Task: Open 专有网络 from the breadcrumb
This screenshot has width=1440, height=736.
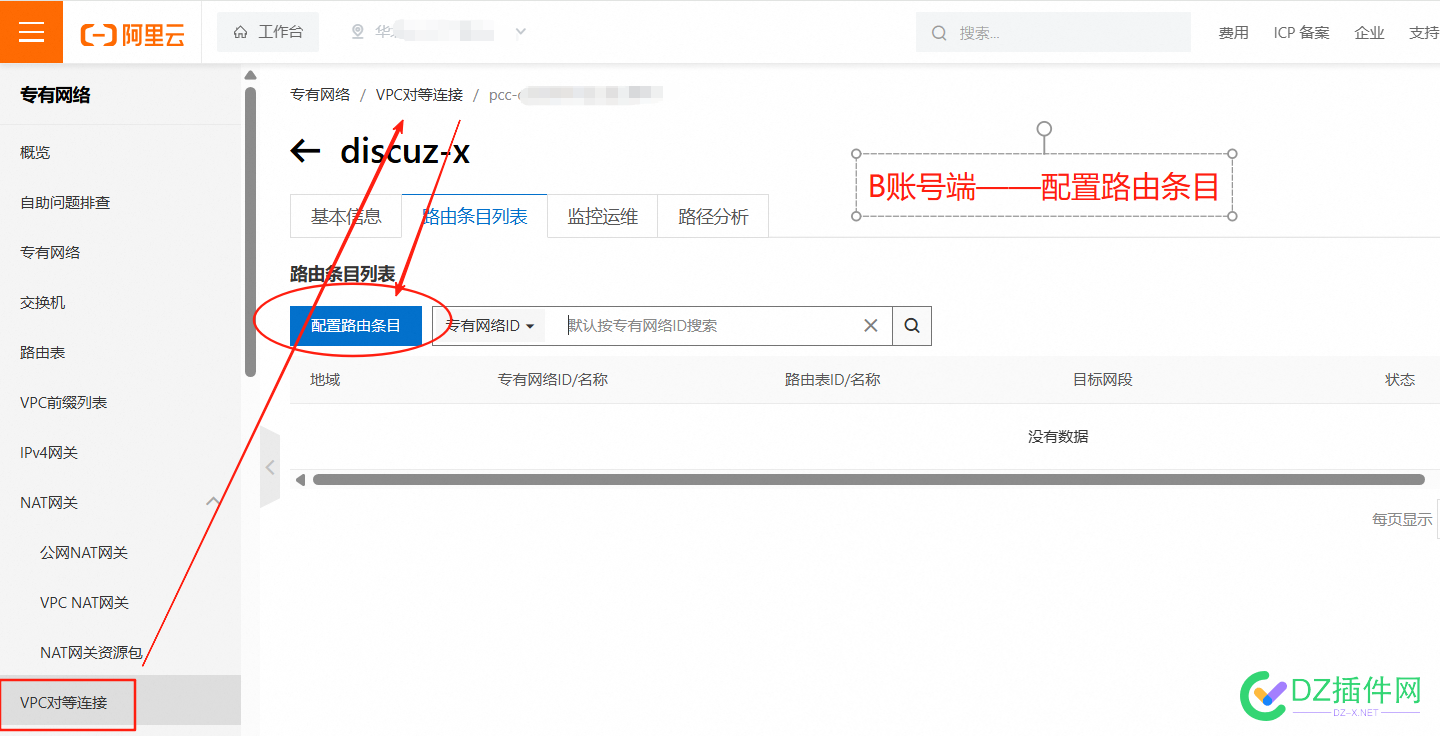Action: (x=319, y=94)
